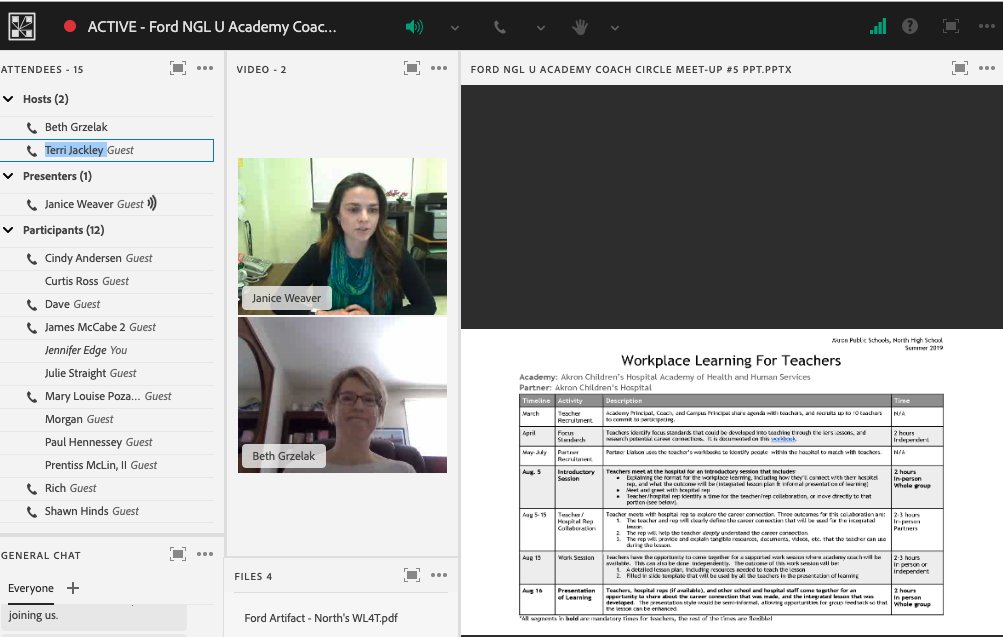Click Beth Grzelak's video feed
Viewport: 1003px width, 637px height.
pyautogui.click(x=342, y=395)
